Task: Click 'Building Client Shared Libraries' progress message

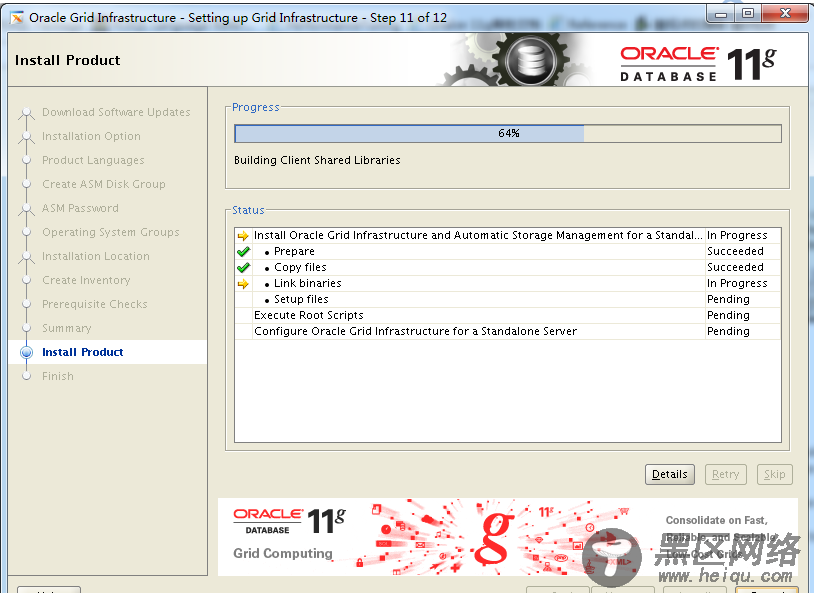Action: point(317,160)
